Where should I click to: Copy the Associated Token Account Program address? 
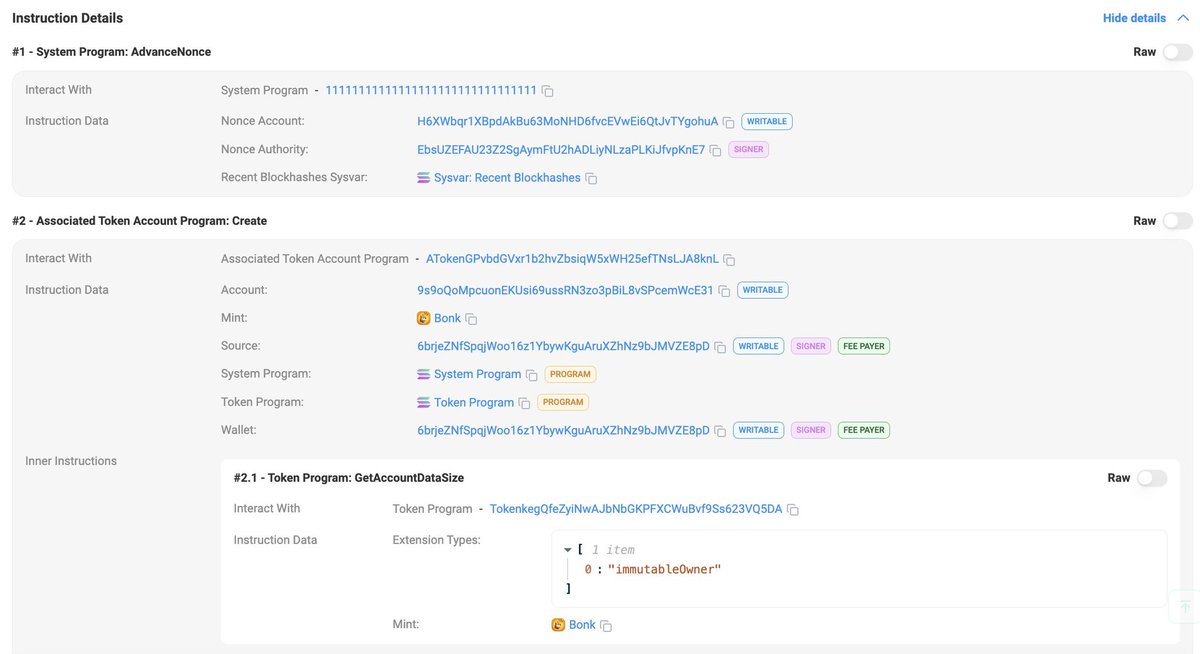[x=729, y=259]
